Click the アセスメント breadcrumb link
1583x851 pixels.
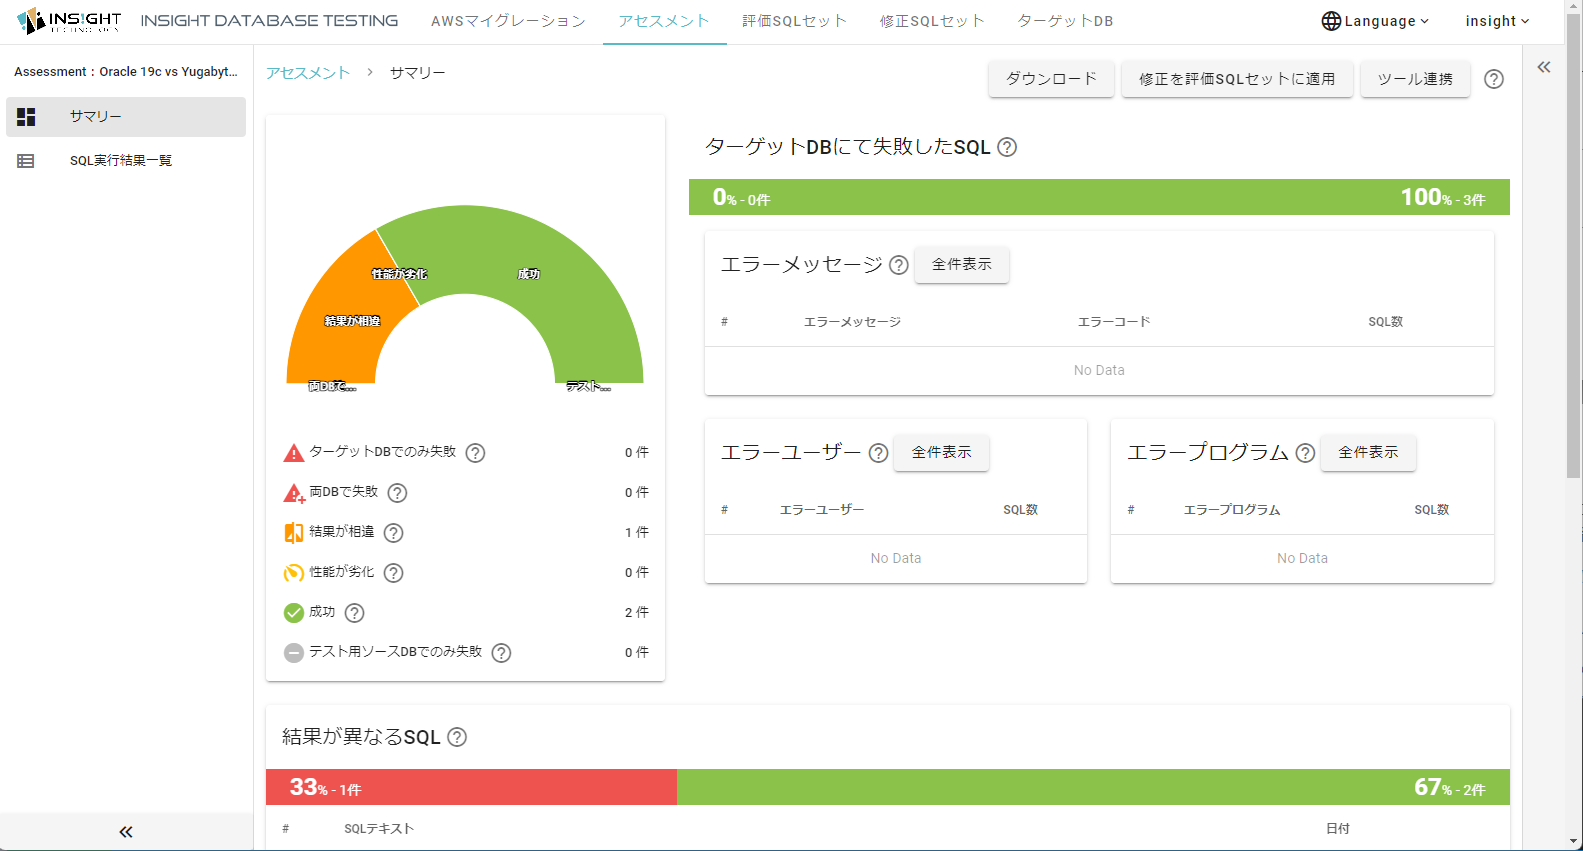[308, 73]
